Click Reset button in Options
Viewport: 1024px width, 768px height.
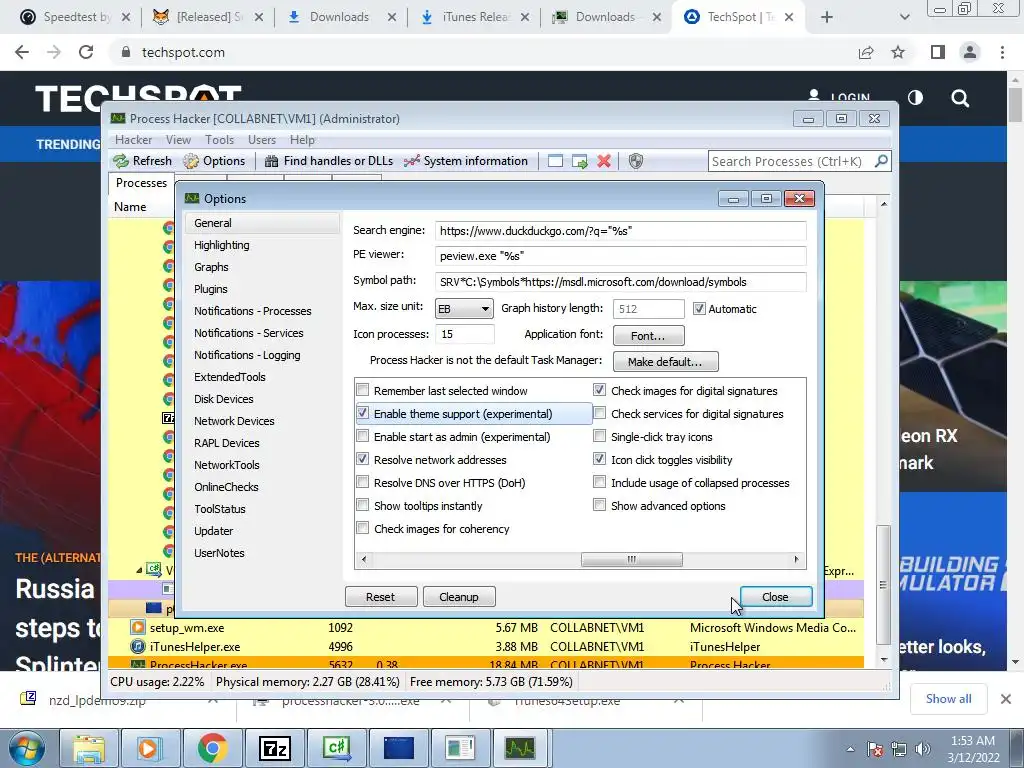pos(381,597)
